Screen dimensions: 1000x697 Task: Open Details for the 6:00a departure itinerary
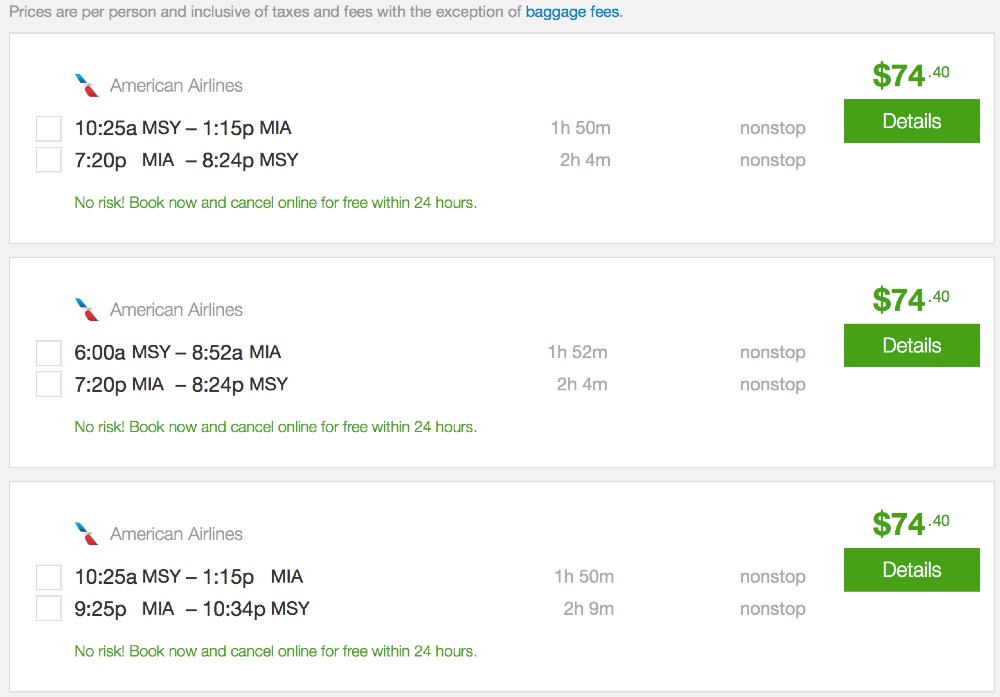point(911,345)
